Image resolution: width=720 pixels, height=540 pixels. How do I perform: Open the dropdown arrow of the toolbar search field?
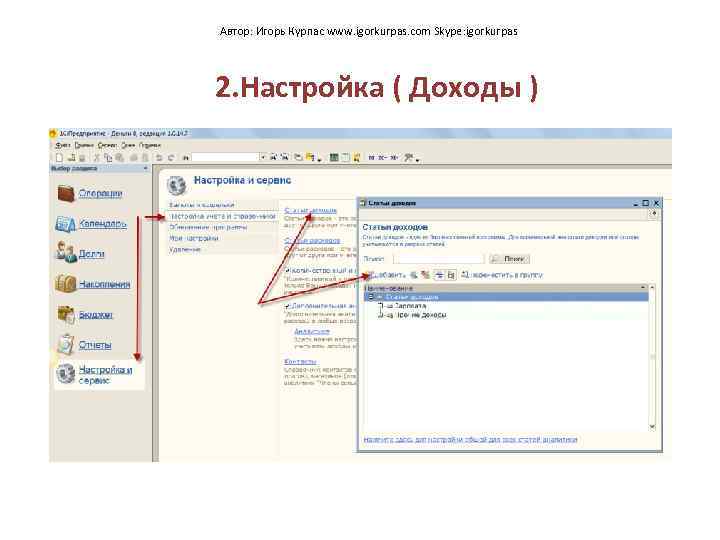[263, 158]
